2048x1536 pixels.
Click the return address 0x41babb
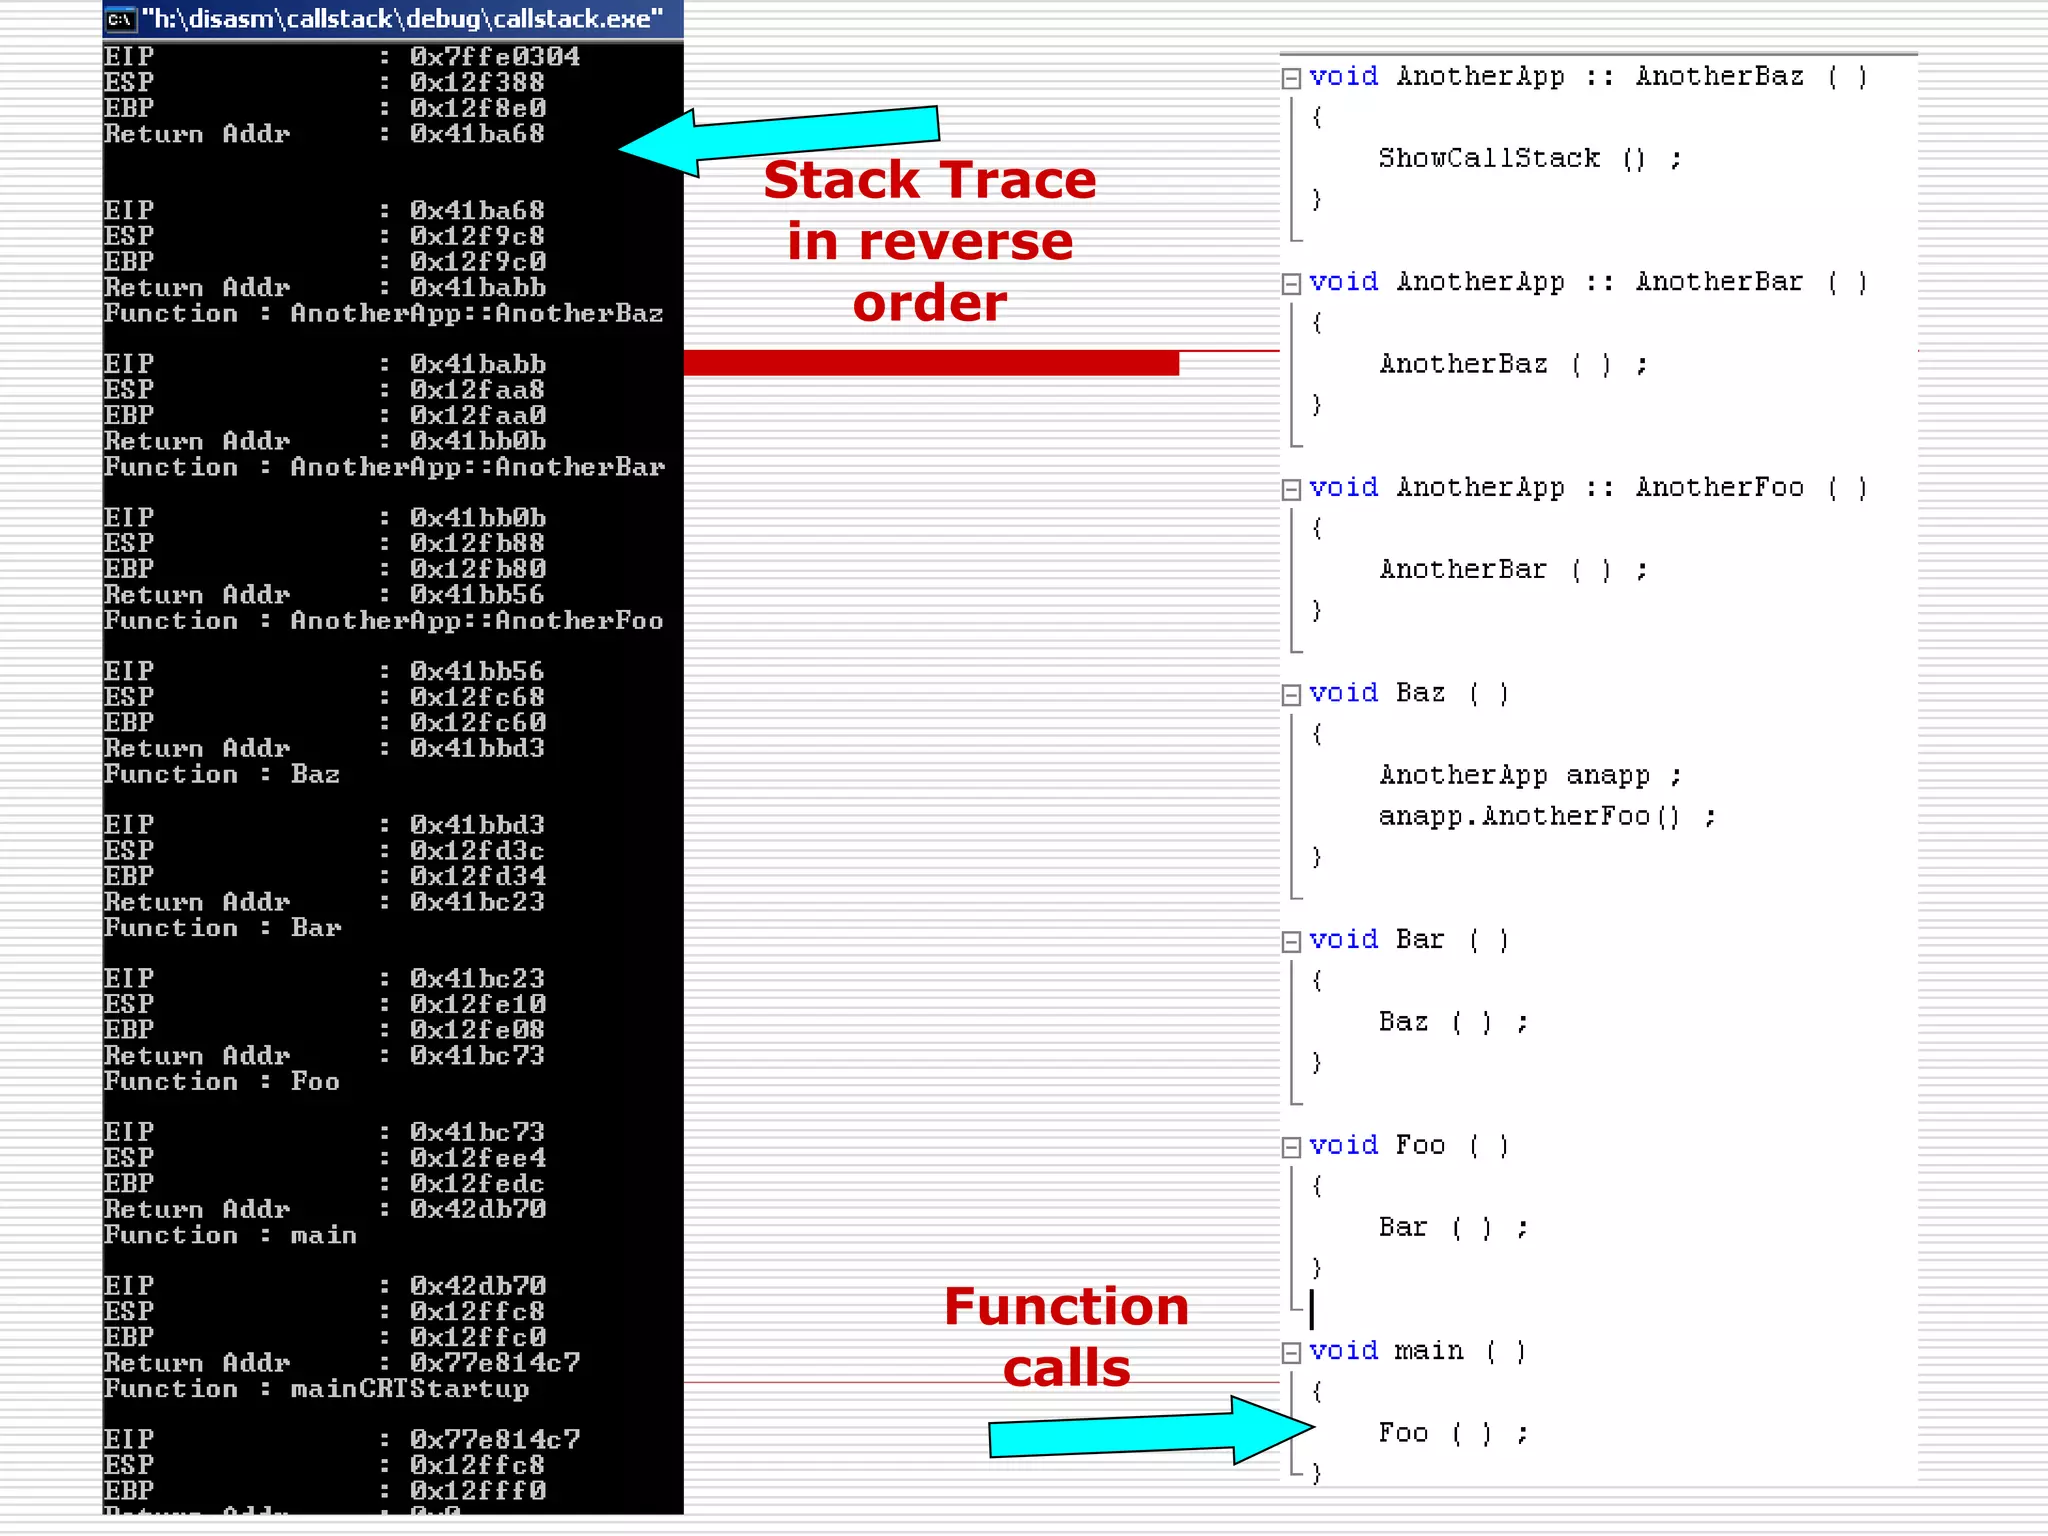point(478,288)
